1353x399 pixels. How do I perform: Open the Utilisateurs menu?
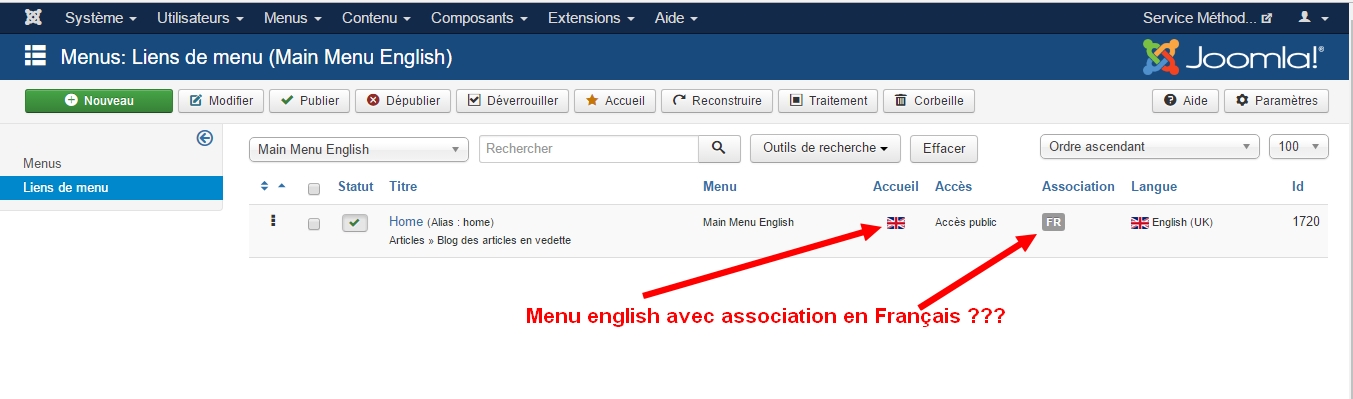coord(200,18)
